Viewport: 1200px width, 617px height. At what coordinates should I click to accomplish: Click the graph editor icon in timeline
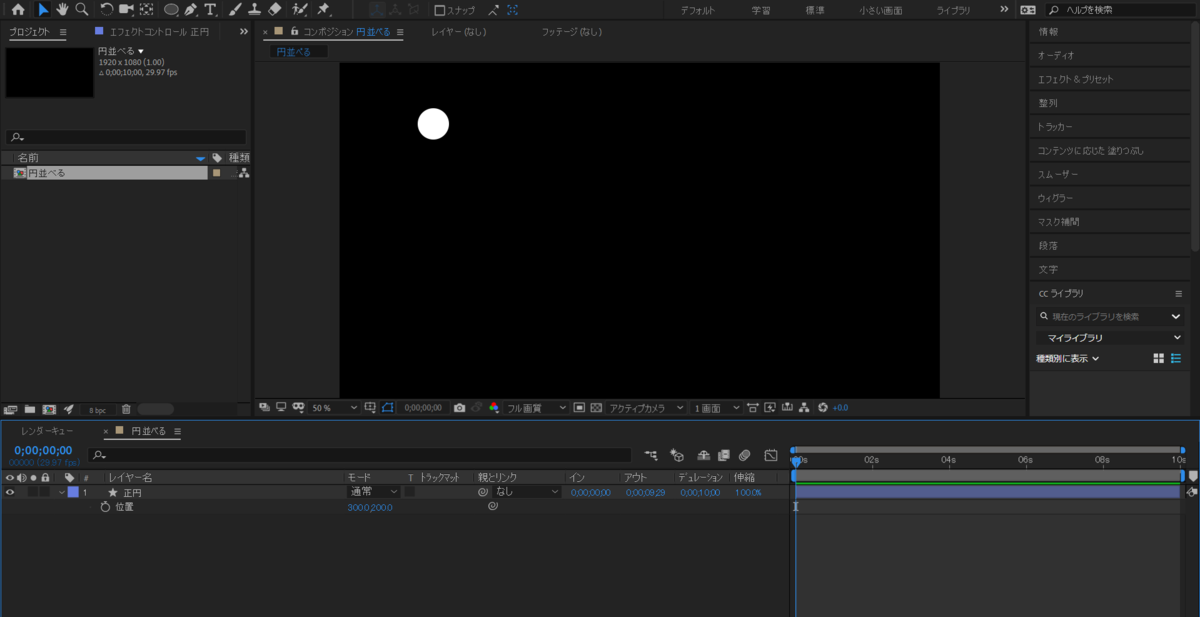point(771,455)
